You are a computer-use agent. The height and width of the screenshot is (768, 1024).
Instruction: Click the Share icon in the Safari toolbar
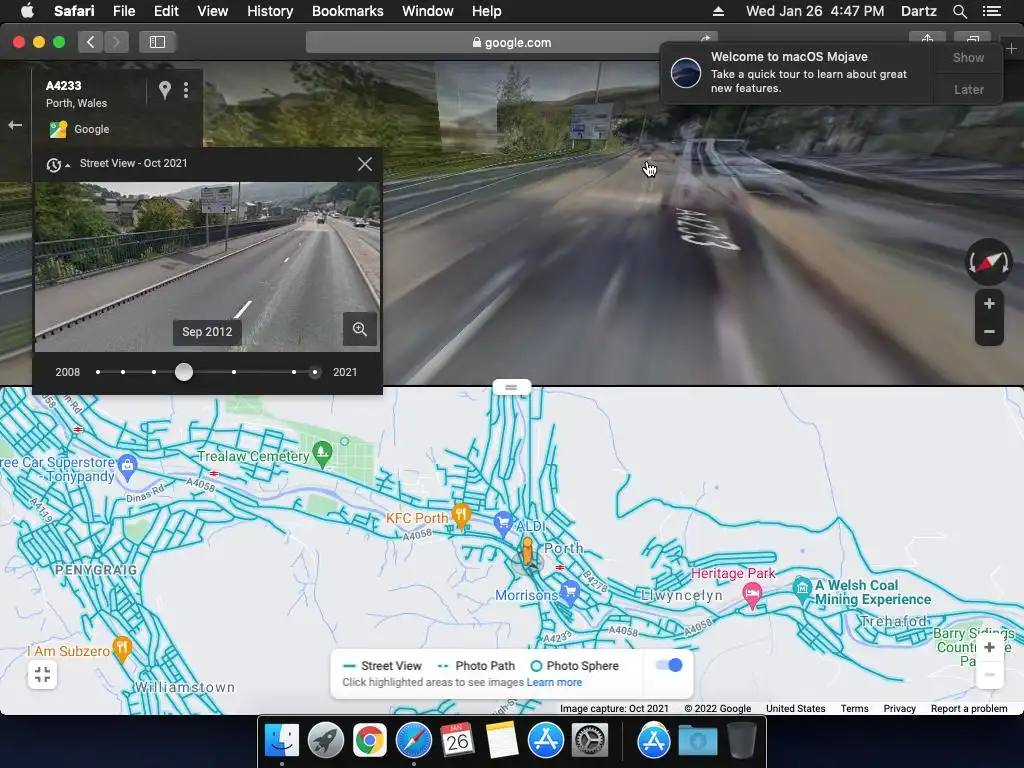(x=927, y=39)
